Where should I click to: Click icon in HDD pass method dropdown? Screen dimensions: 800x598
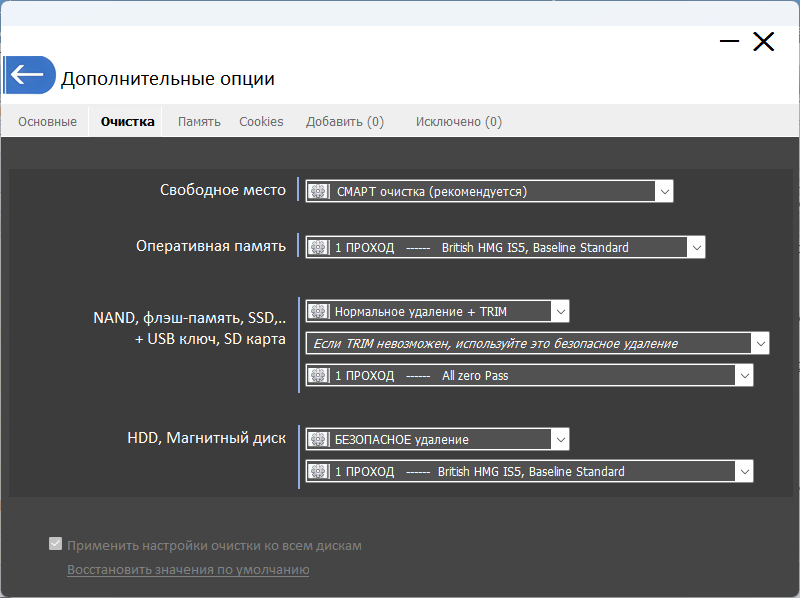[x=319, y=471]
